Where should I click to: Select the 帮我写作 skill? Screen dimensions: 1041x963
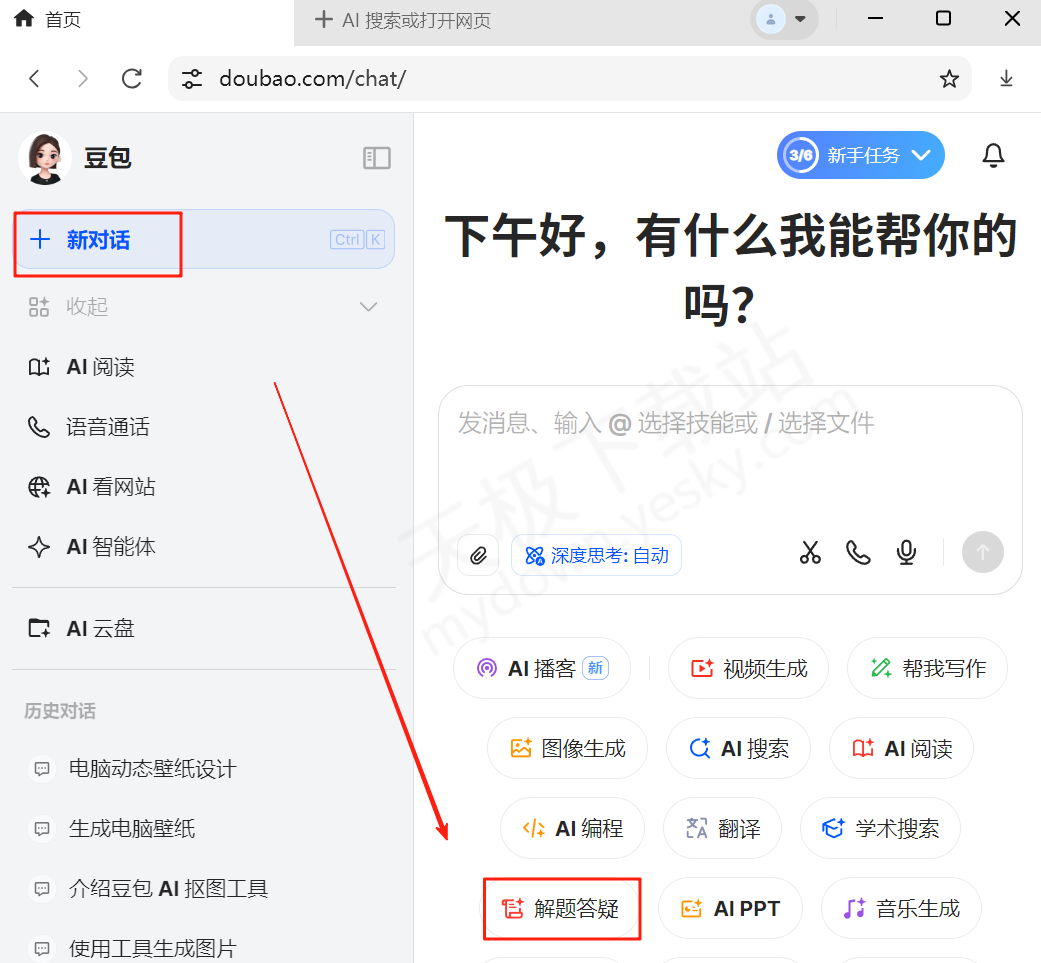point(927,668)
